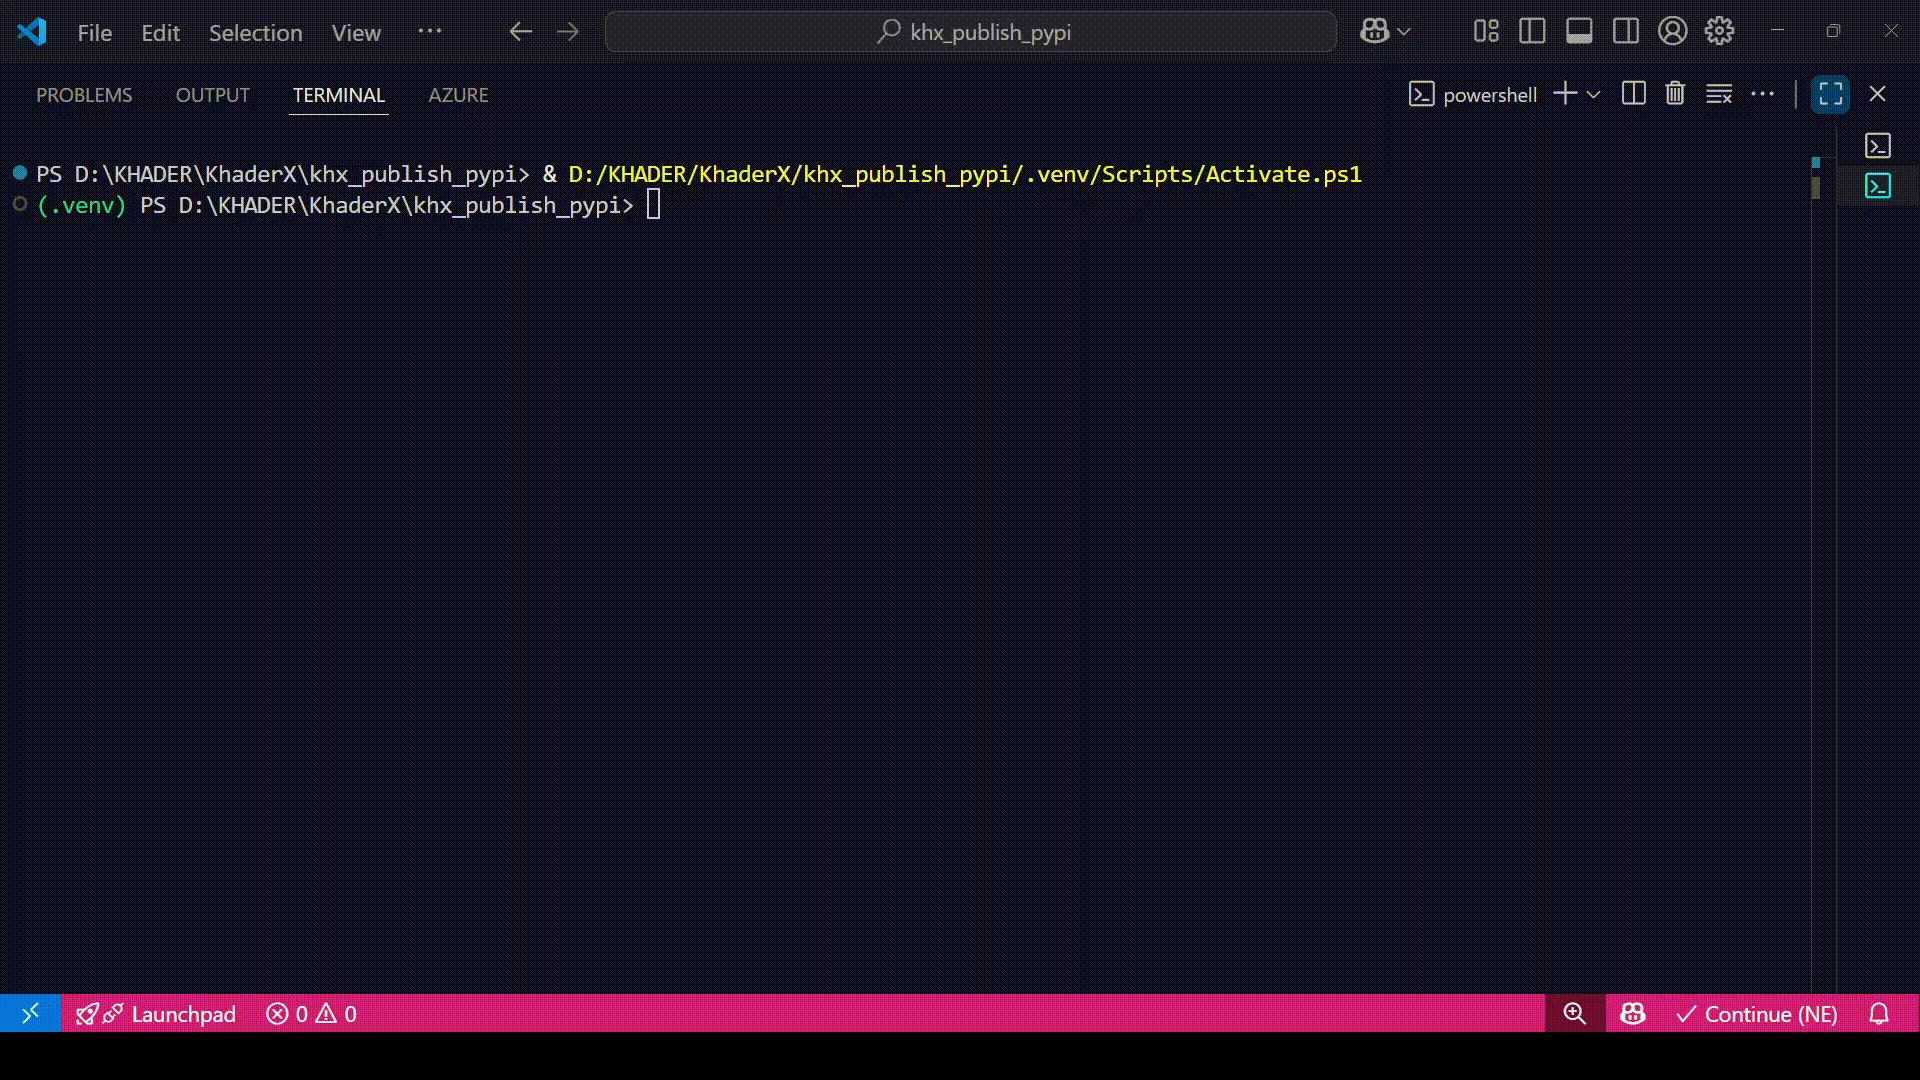
Task: Open the VS Code application logo menu
Action: click(32, 32)
